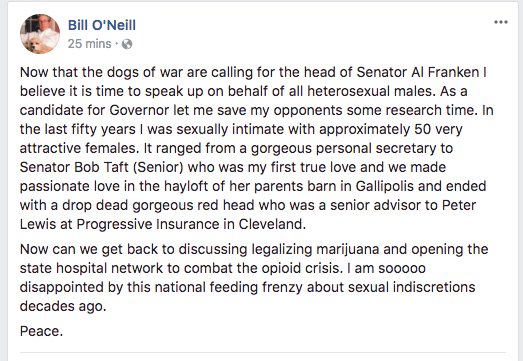Click the globe public privacy icon
The width and height of the screenshot is (523, 361).
[127, 44]
